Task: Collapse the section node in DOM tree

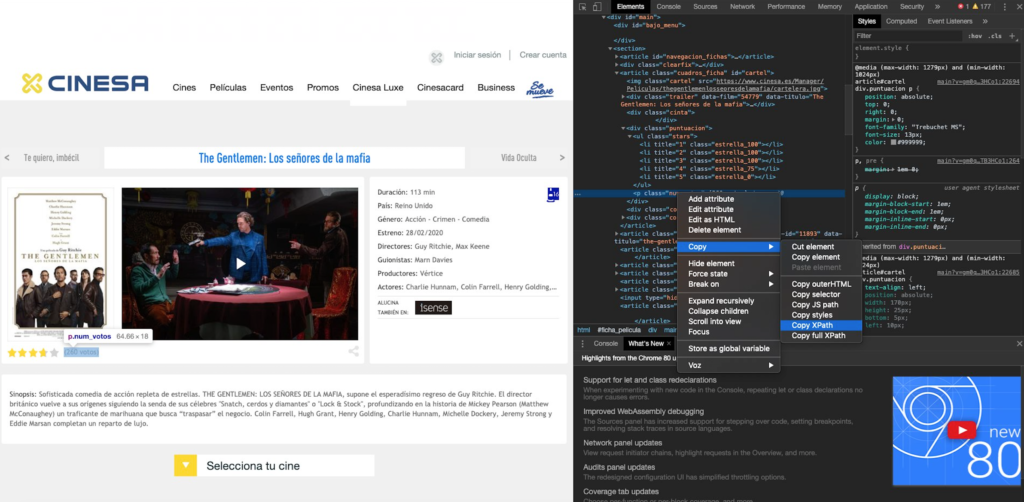Action: 609,49
